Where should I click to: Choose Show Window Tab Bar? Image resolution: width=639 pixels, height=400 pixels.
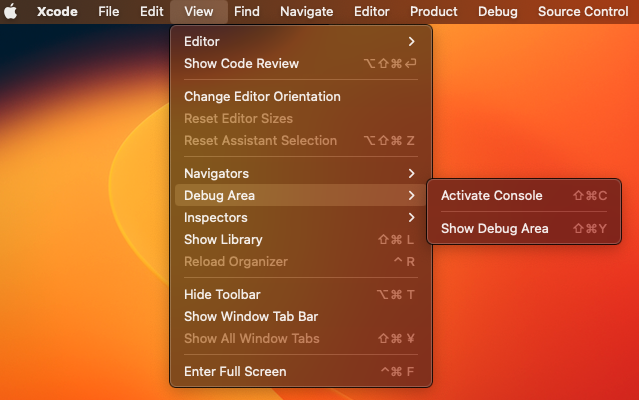pos(301,316)
